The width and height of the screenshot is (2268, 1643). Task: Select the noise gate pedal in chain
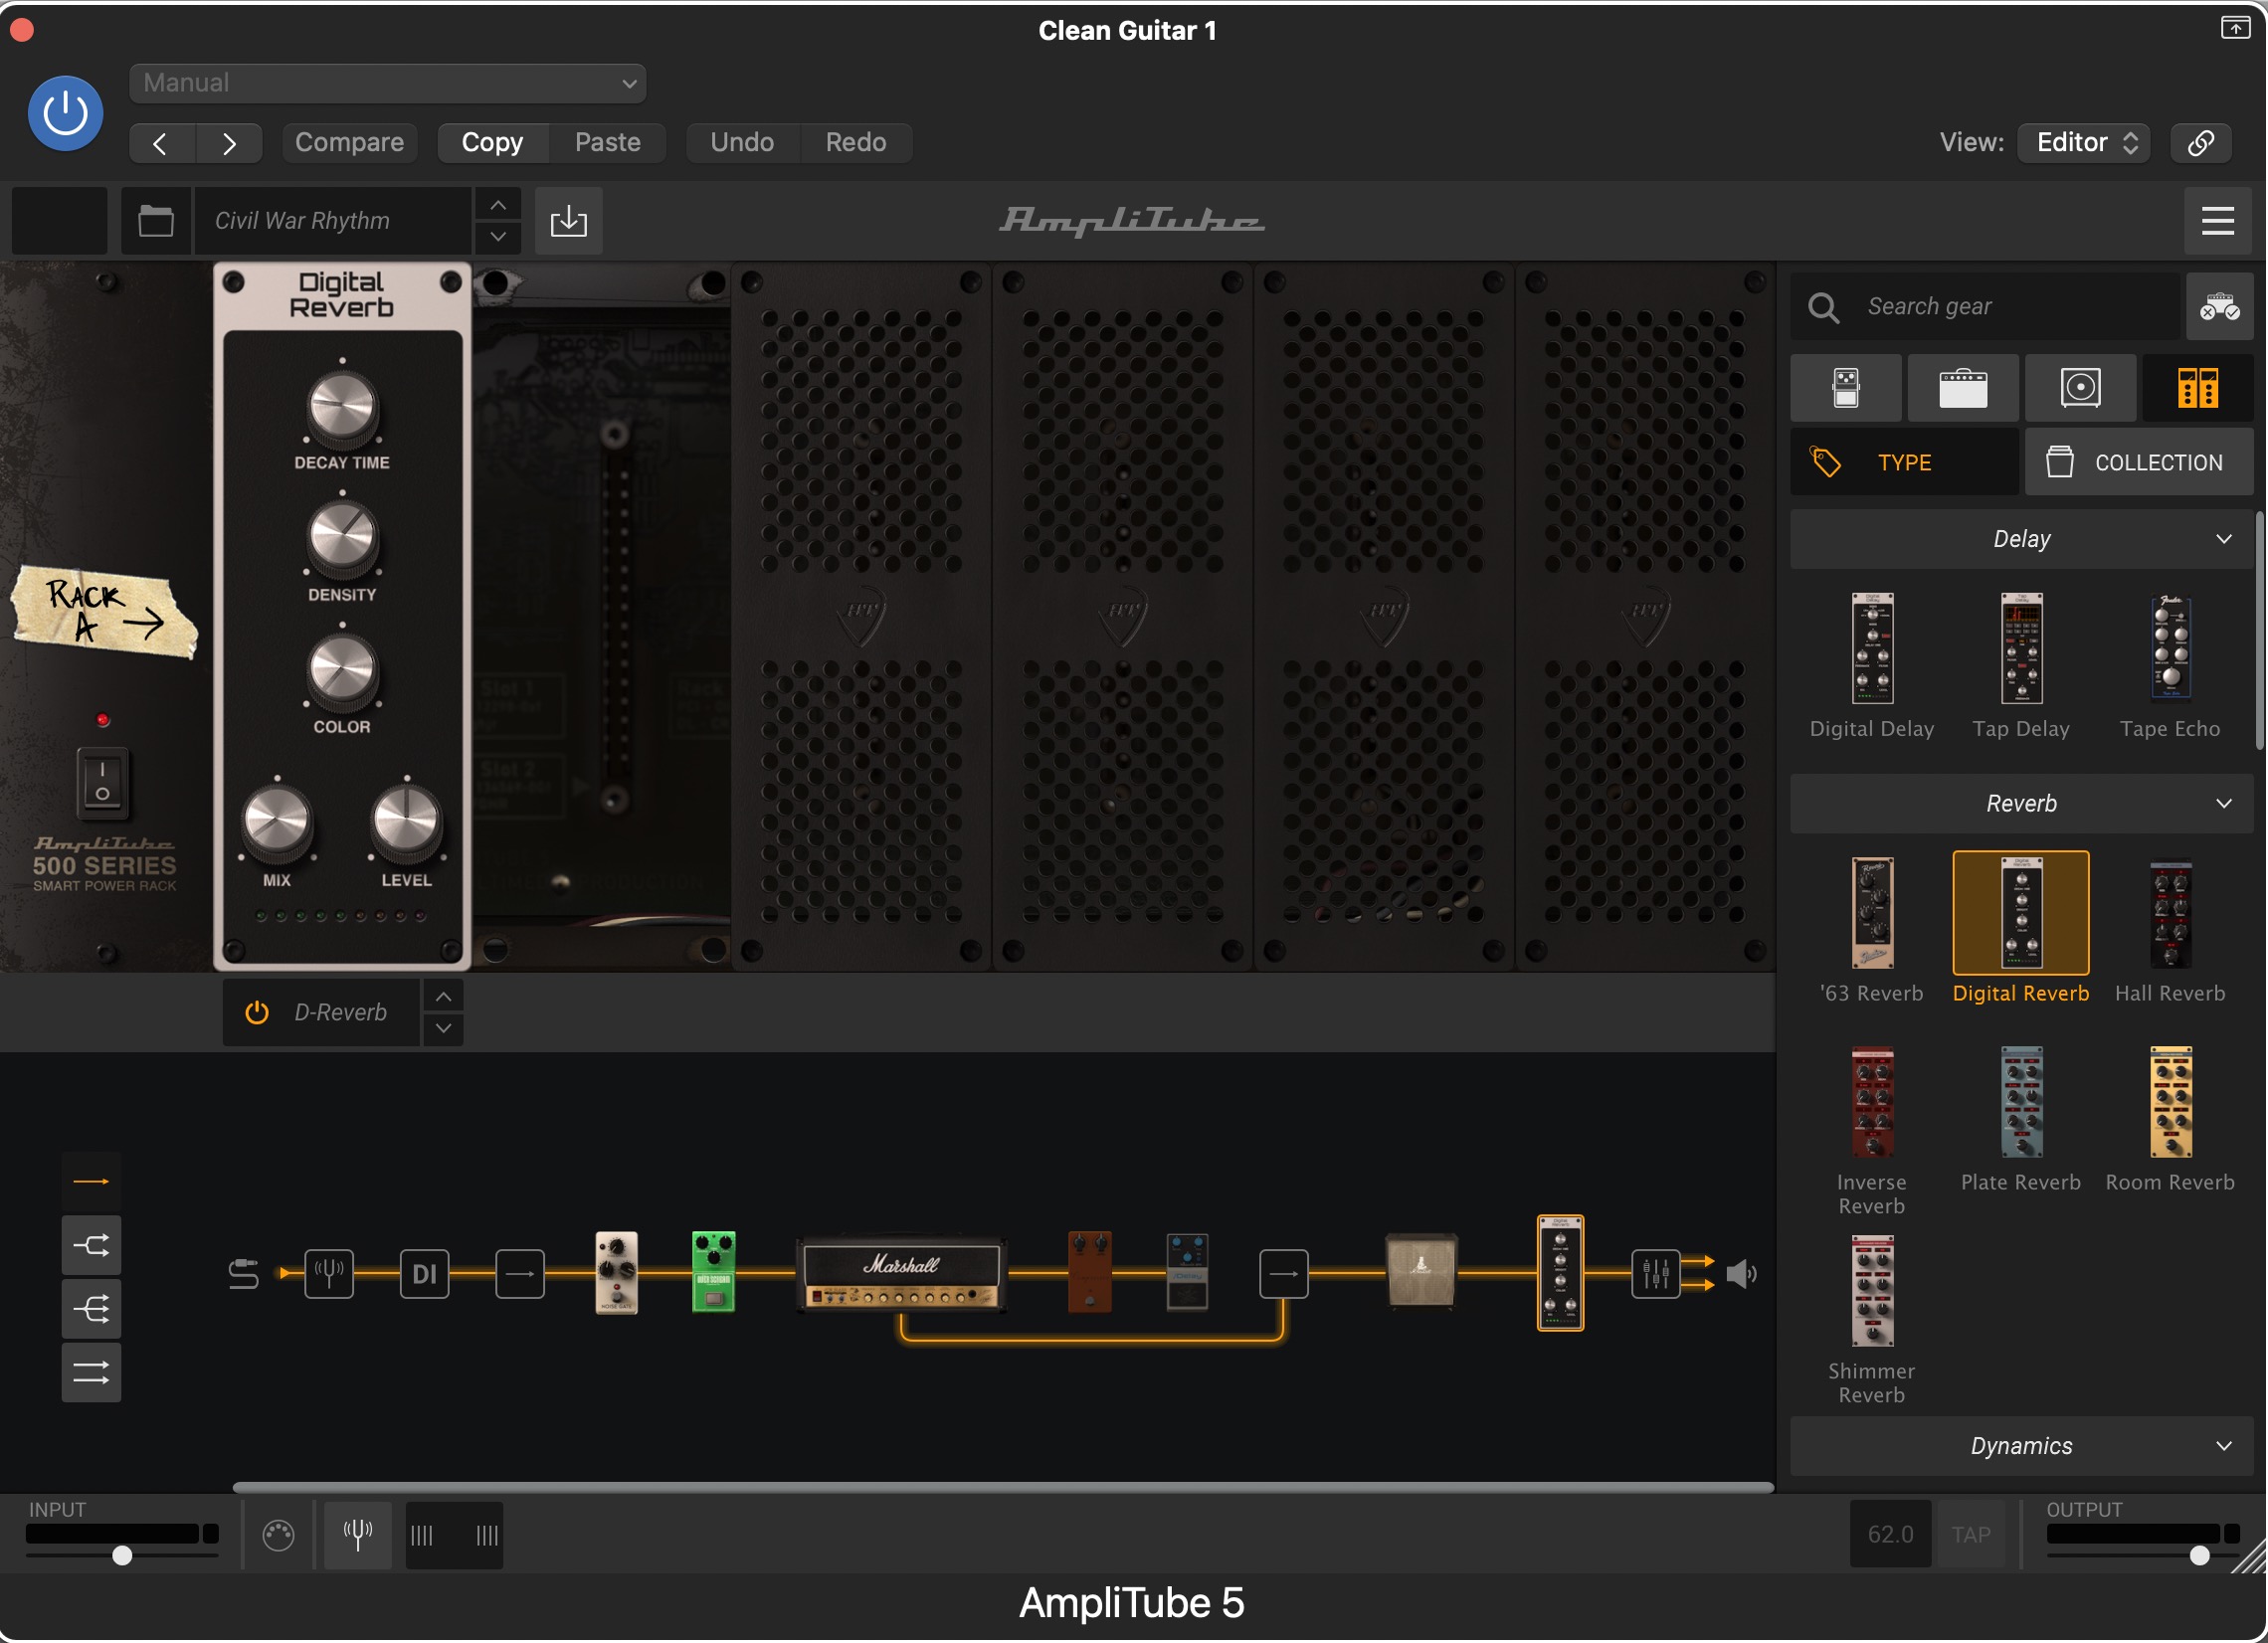click(616, 1273)
